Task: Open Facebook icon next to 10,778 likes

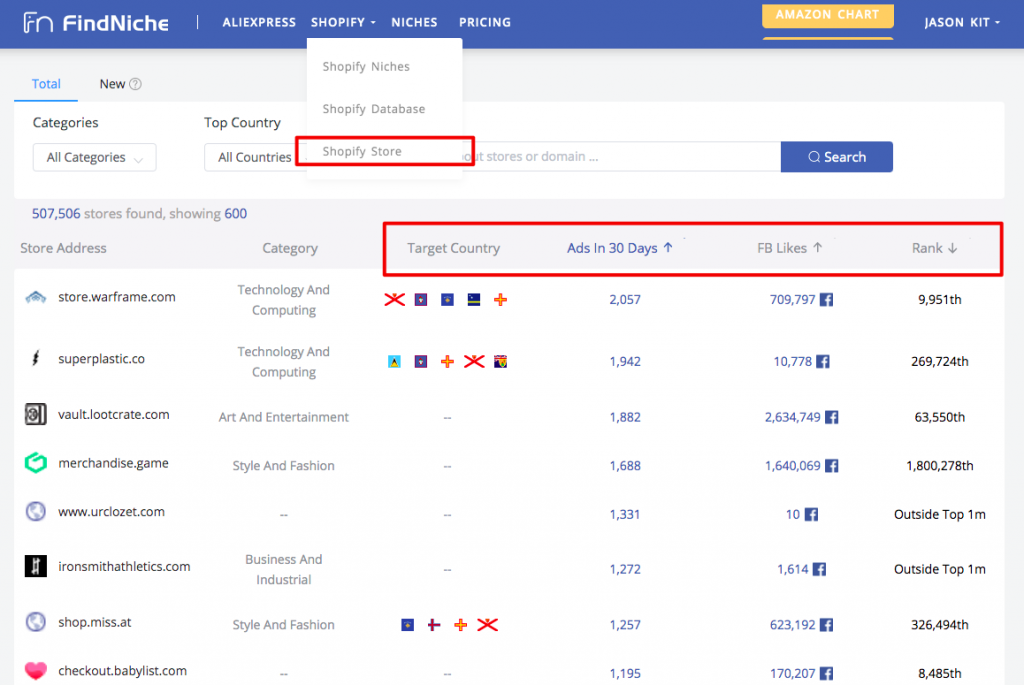Action: click(823, 362)
